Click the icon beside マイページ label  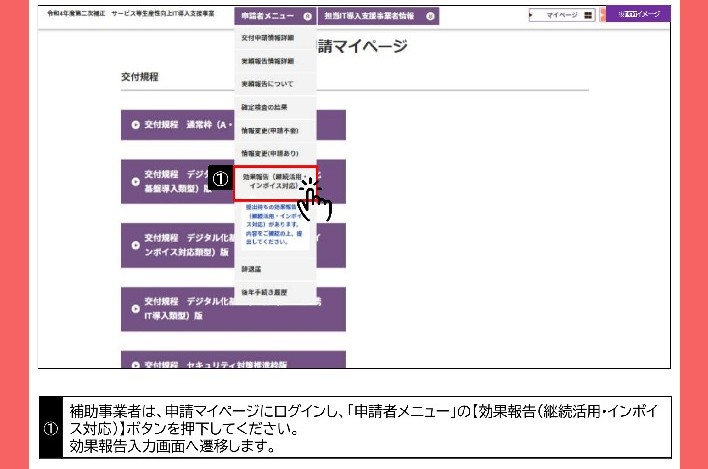pyautogui.click(x=588, y=15)
